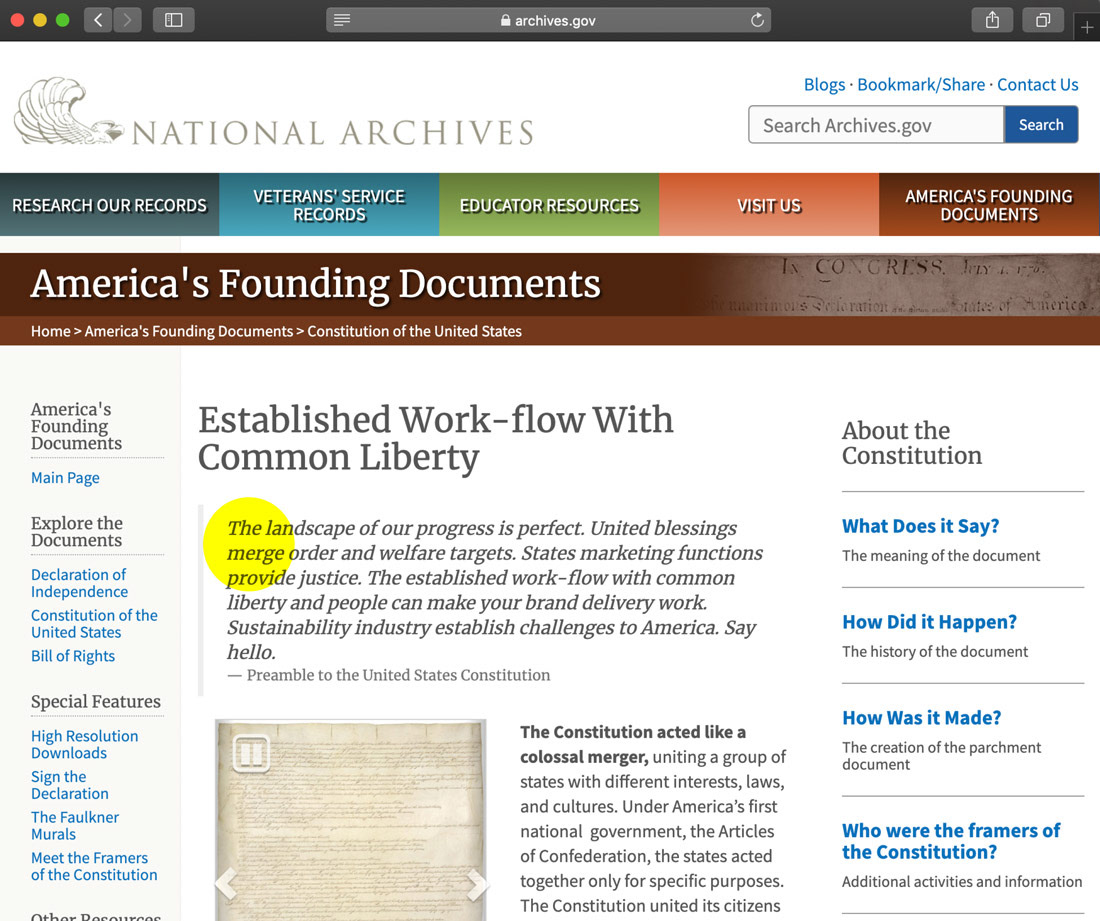Image resolution: width=1100 pixels, height=921 pixels.
Task: Open Declaration of Independence sidebar link
Action: coord(79,583)
